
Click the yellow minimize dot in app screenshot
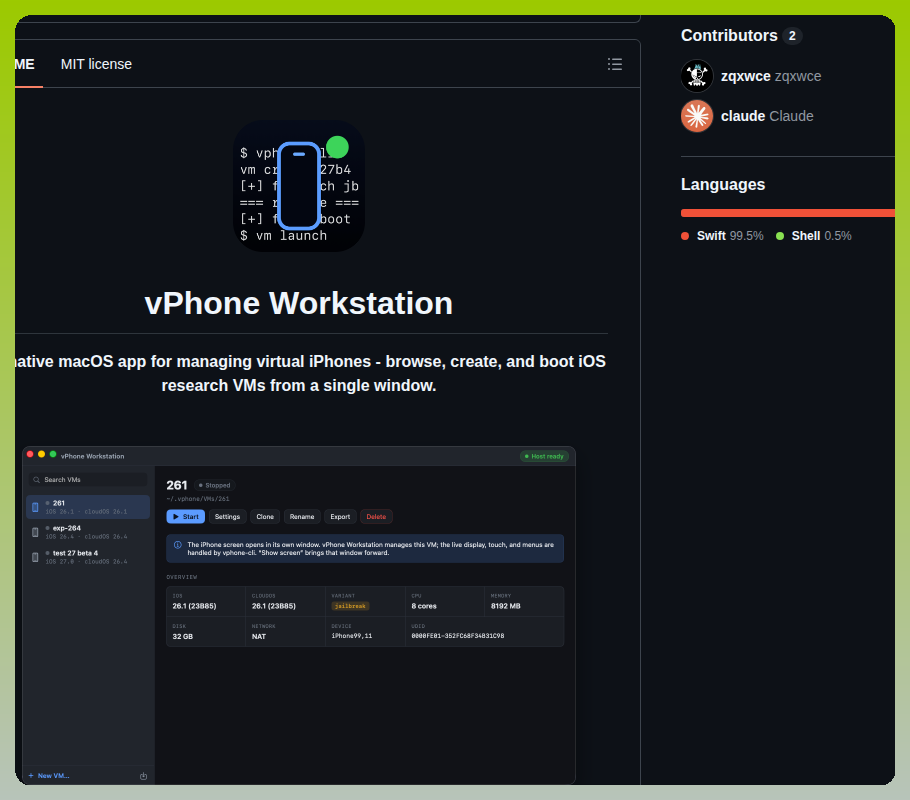pos(41,455)
